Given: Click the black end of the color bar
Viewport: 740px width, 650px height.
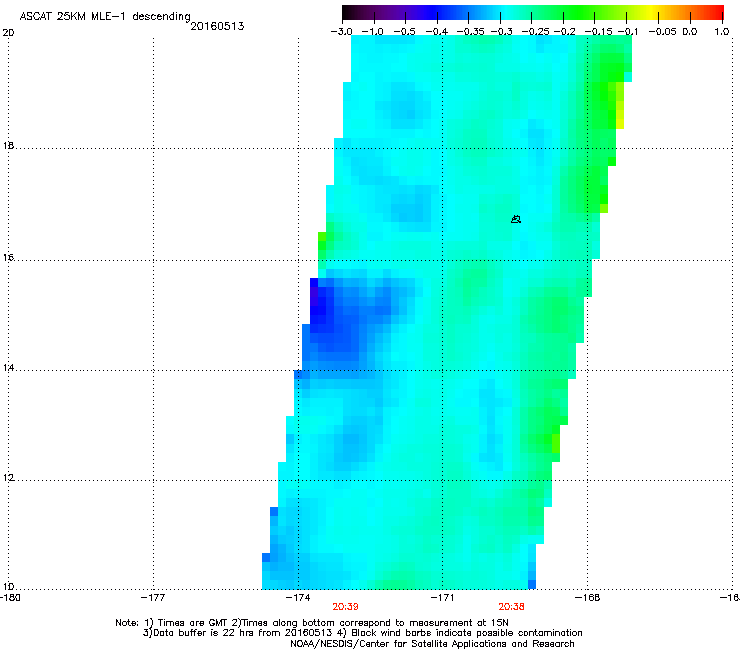Looking at the screenshot, I should (349, 13).
